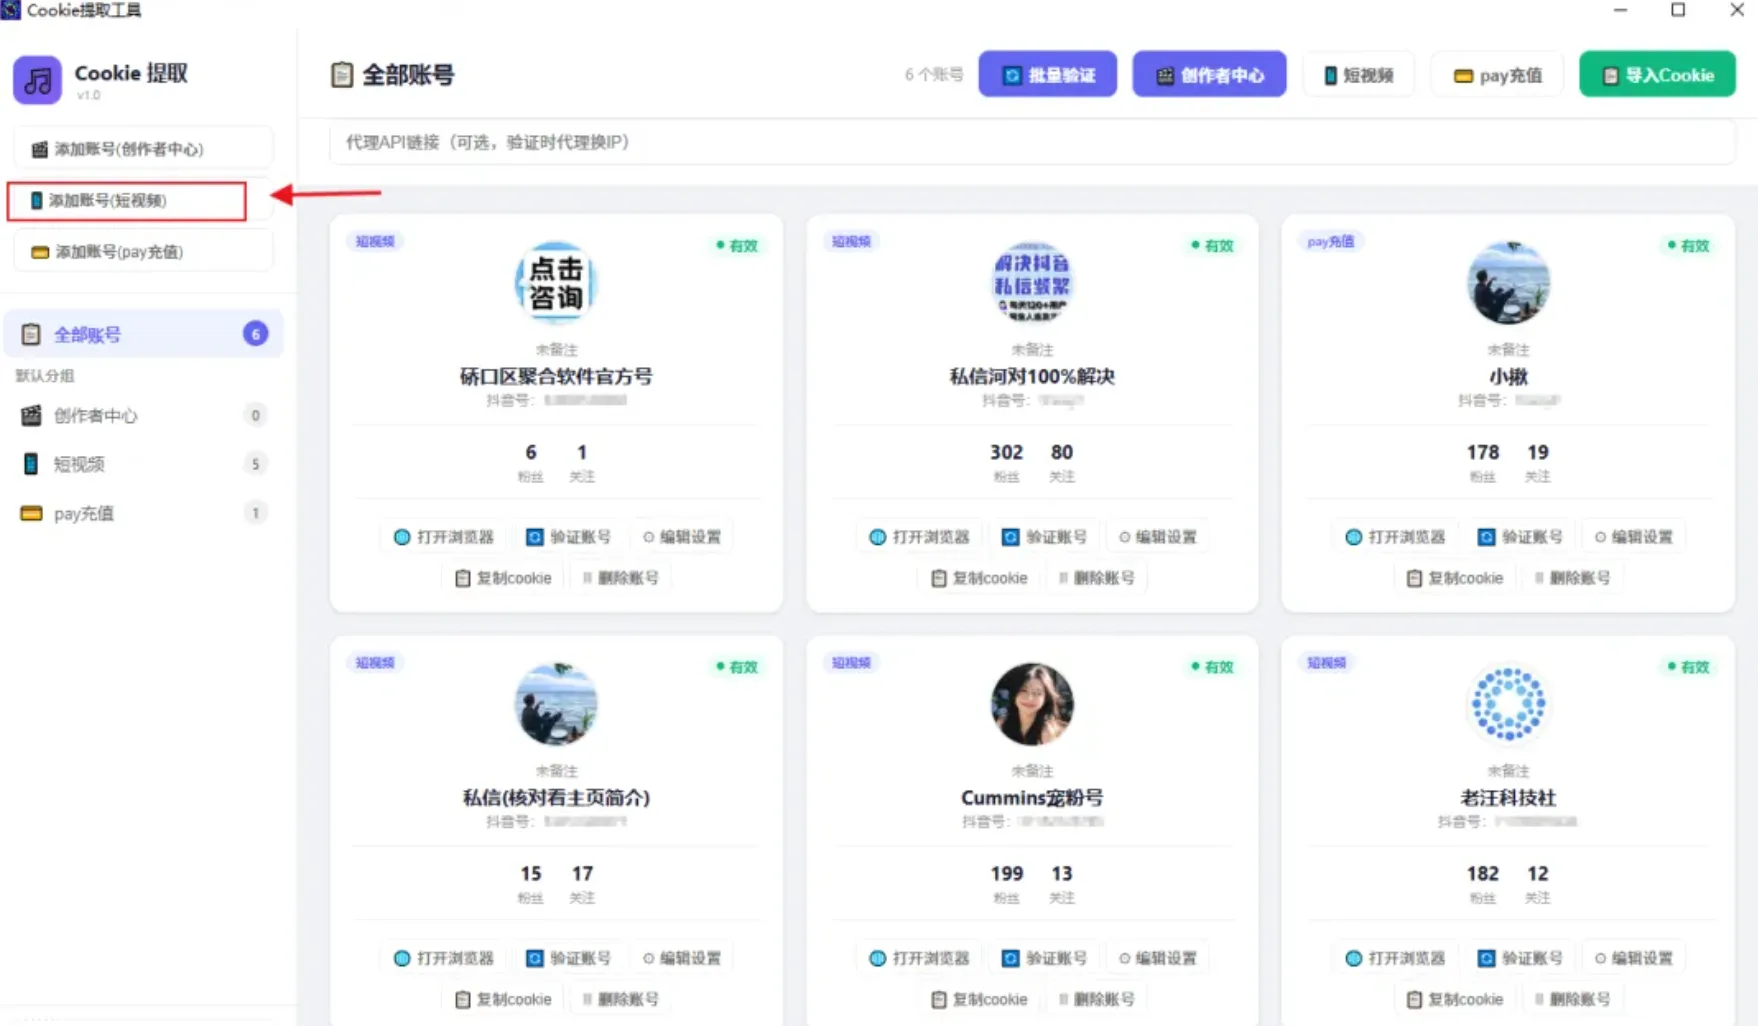Delete account 硚口区聚合软件官方号

620,578
